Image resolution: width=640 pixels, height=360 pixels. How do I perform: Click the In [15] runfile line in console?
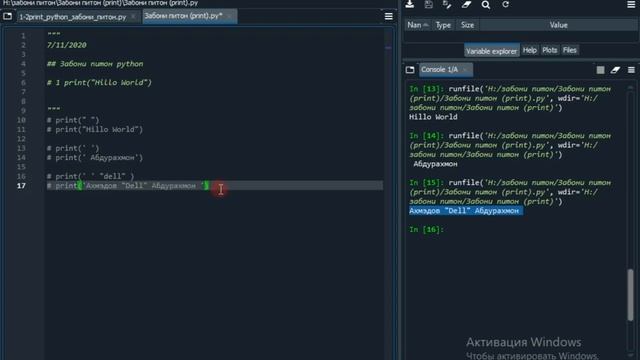510,183
